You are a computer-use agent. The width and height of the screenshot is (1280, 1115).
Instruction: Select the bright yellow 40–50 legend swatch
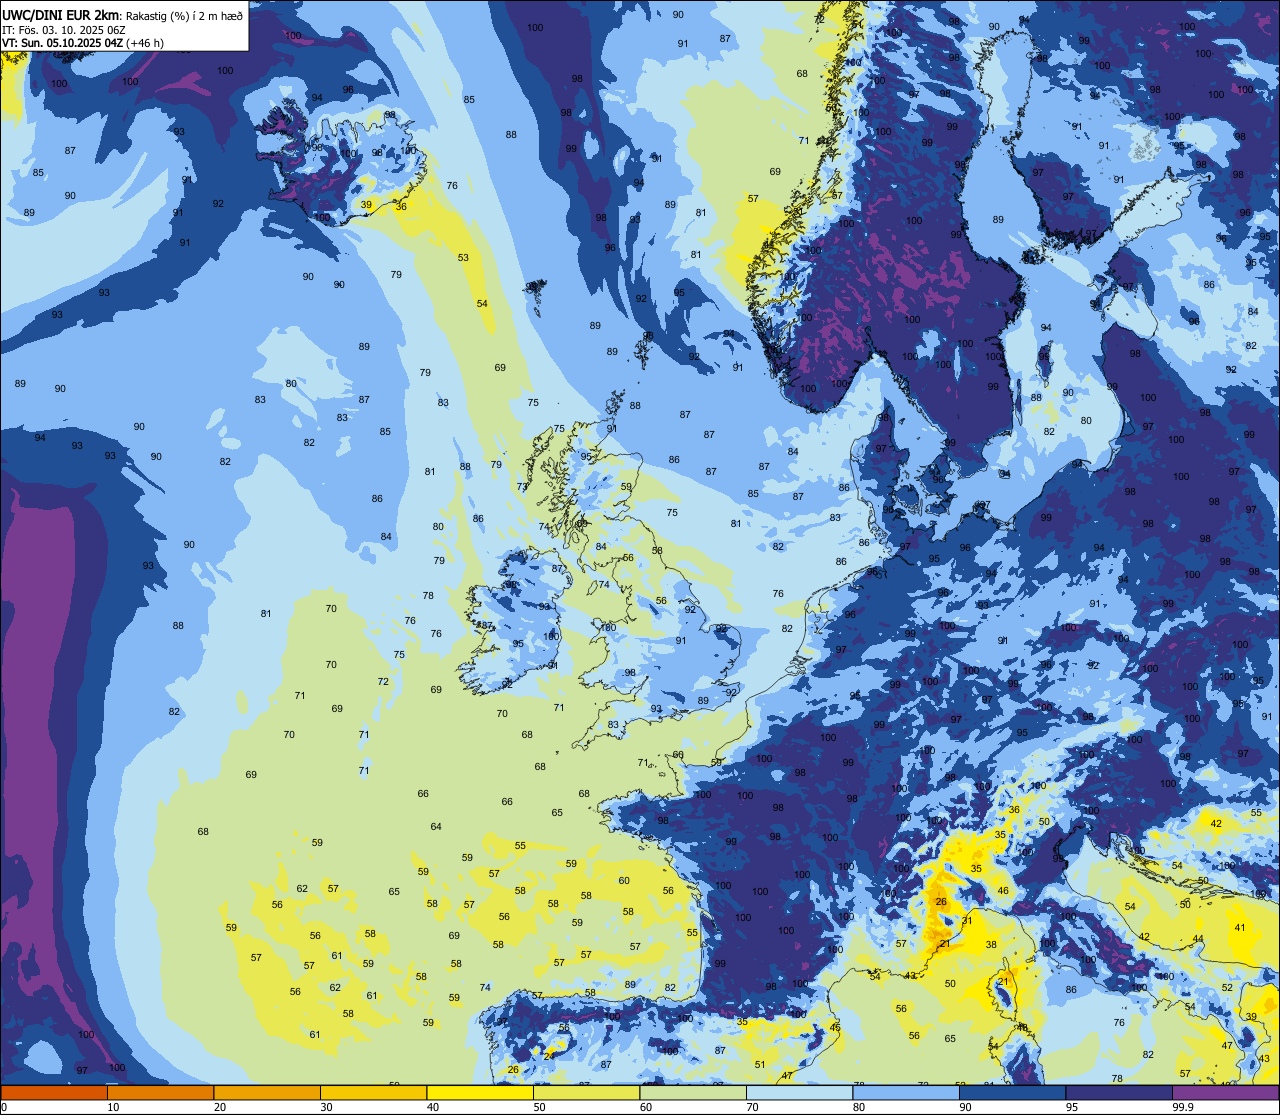(480, 1092)
